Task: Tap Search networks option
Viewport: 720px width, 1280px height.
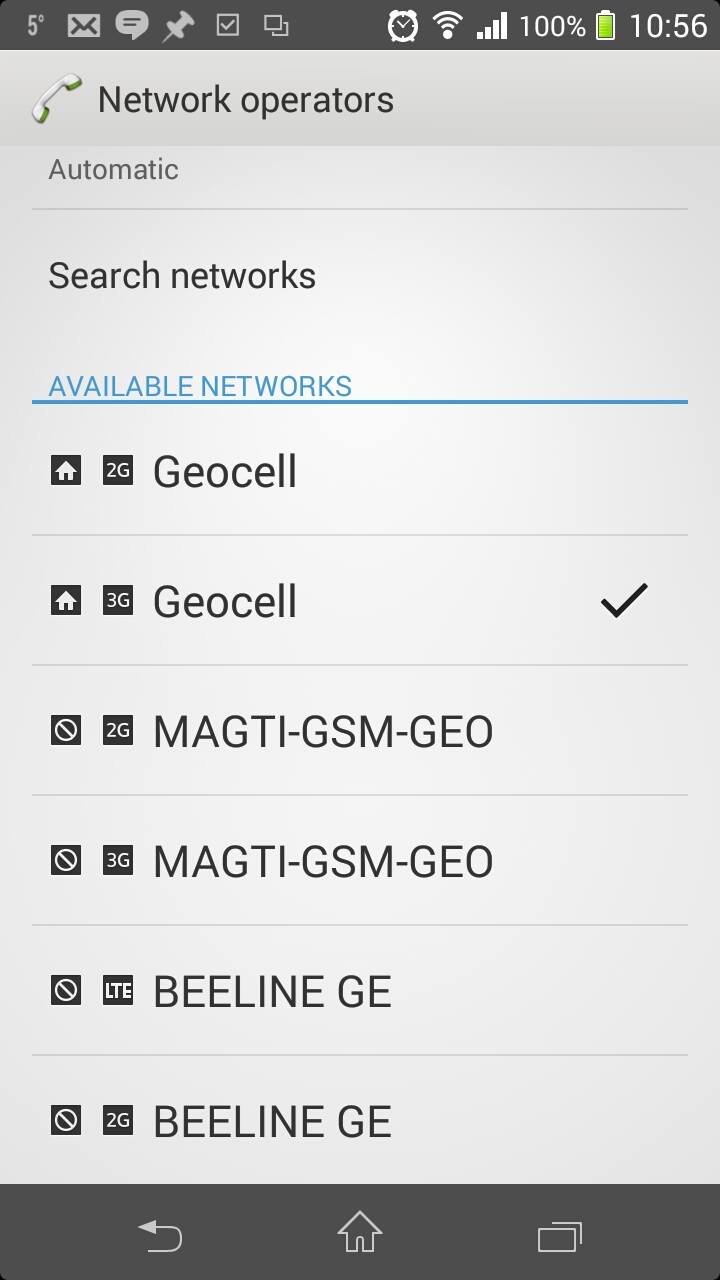Action: [x=360, y=275]
